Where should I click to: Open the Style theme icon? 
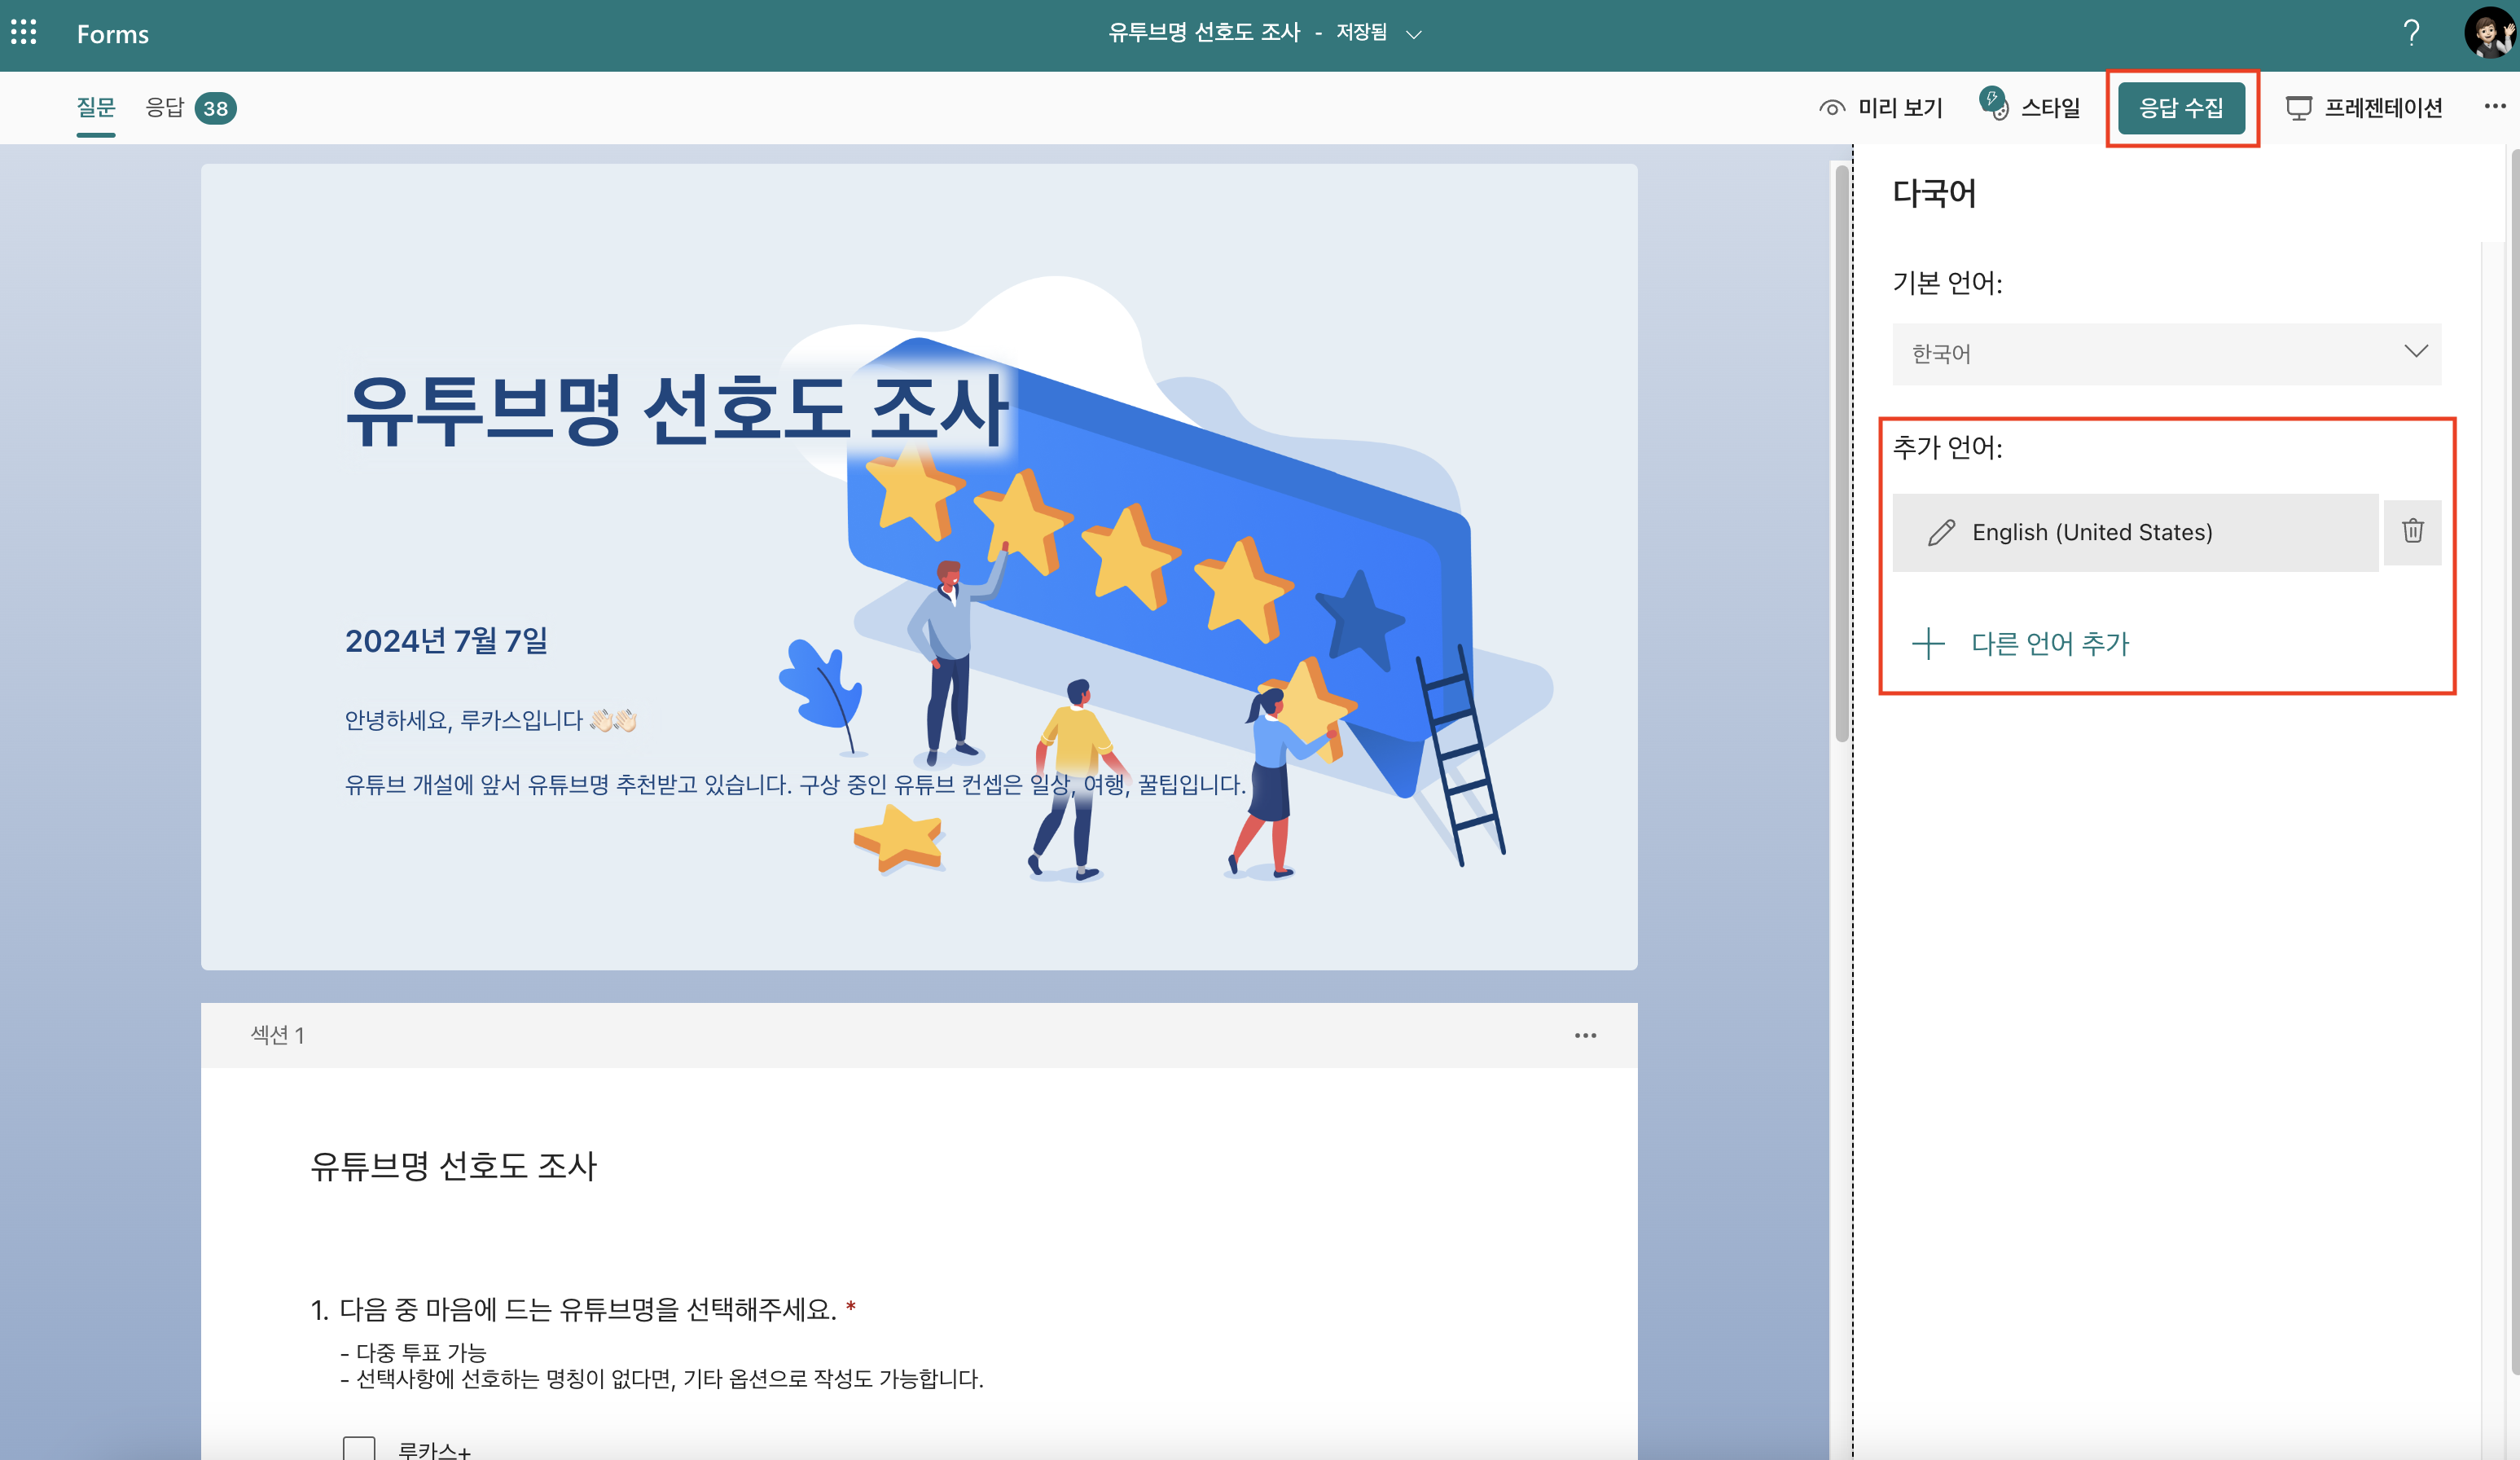1993,104
